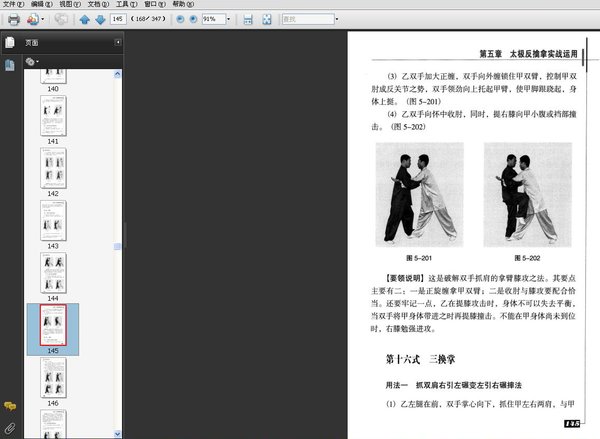The height and width of the screenshot is (439, 600).
Task: Go to next page with down arrow
Action: click(x=100, y=19)
